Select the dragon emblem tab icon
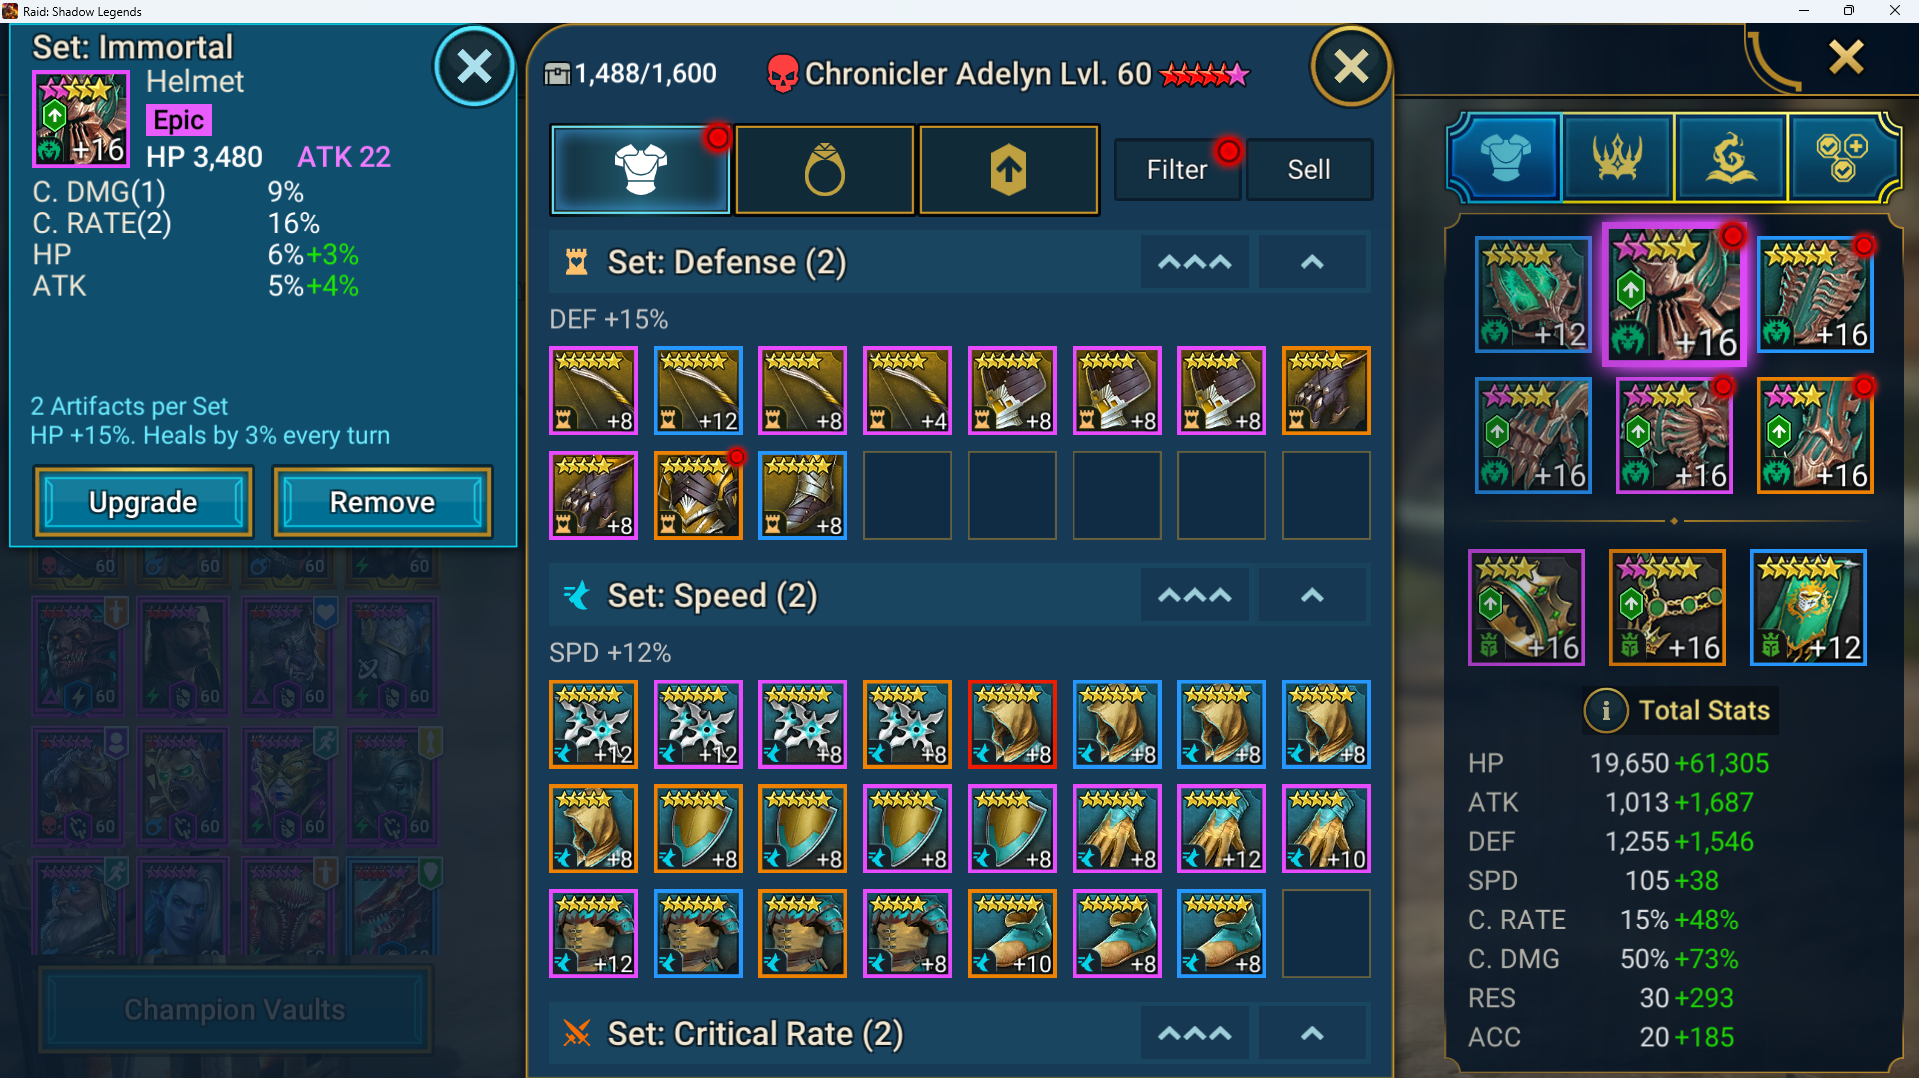Viewport: 1919px width, 1078px height. coord(1731,158)
